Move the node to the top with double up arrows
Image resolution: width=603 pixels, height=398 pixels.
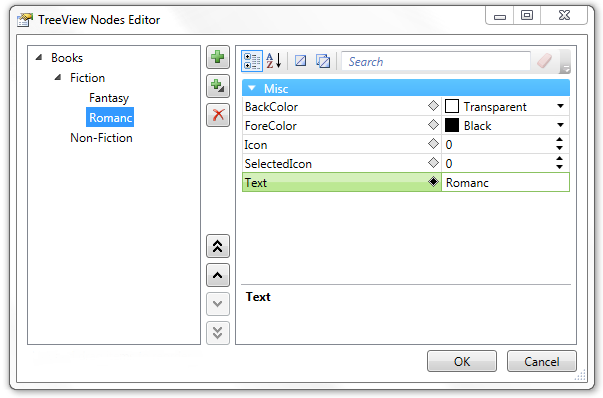click(218, 246)
